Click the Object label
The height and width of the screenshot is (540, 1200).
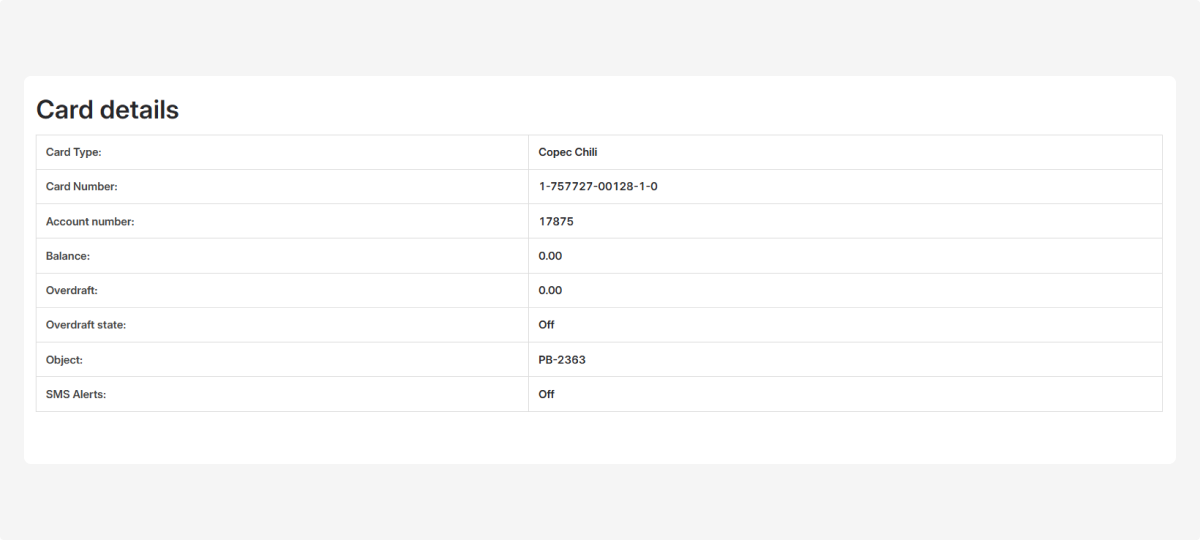[64, 360]
